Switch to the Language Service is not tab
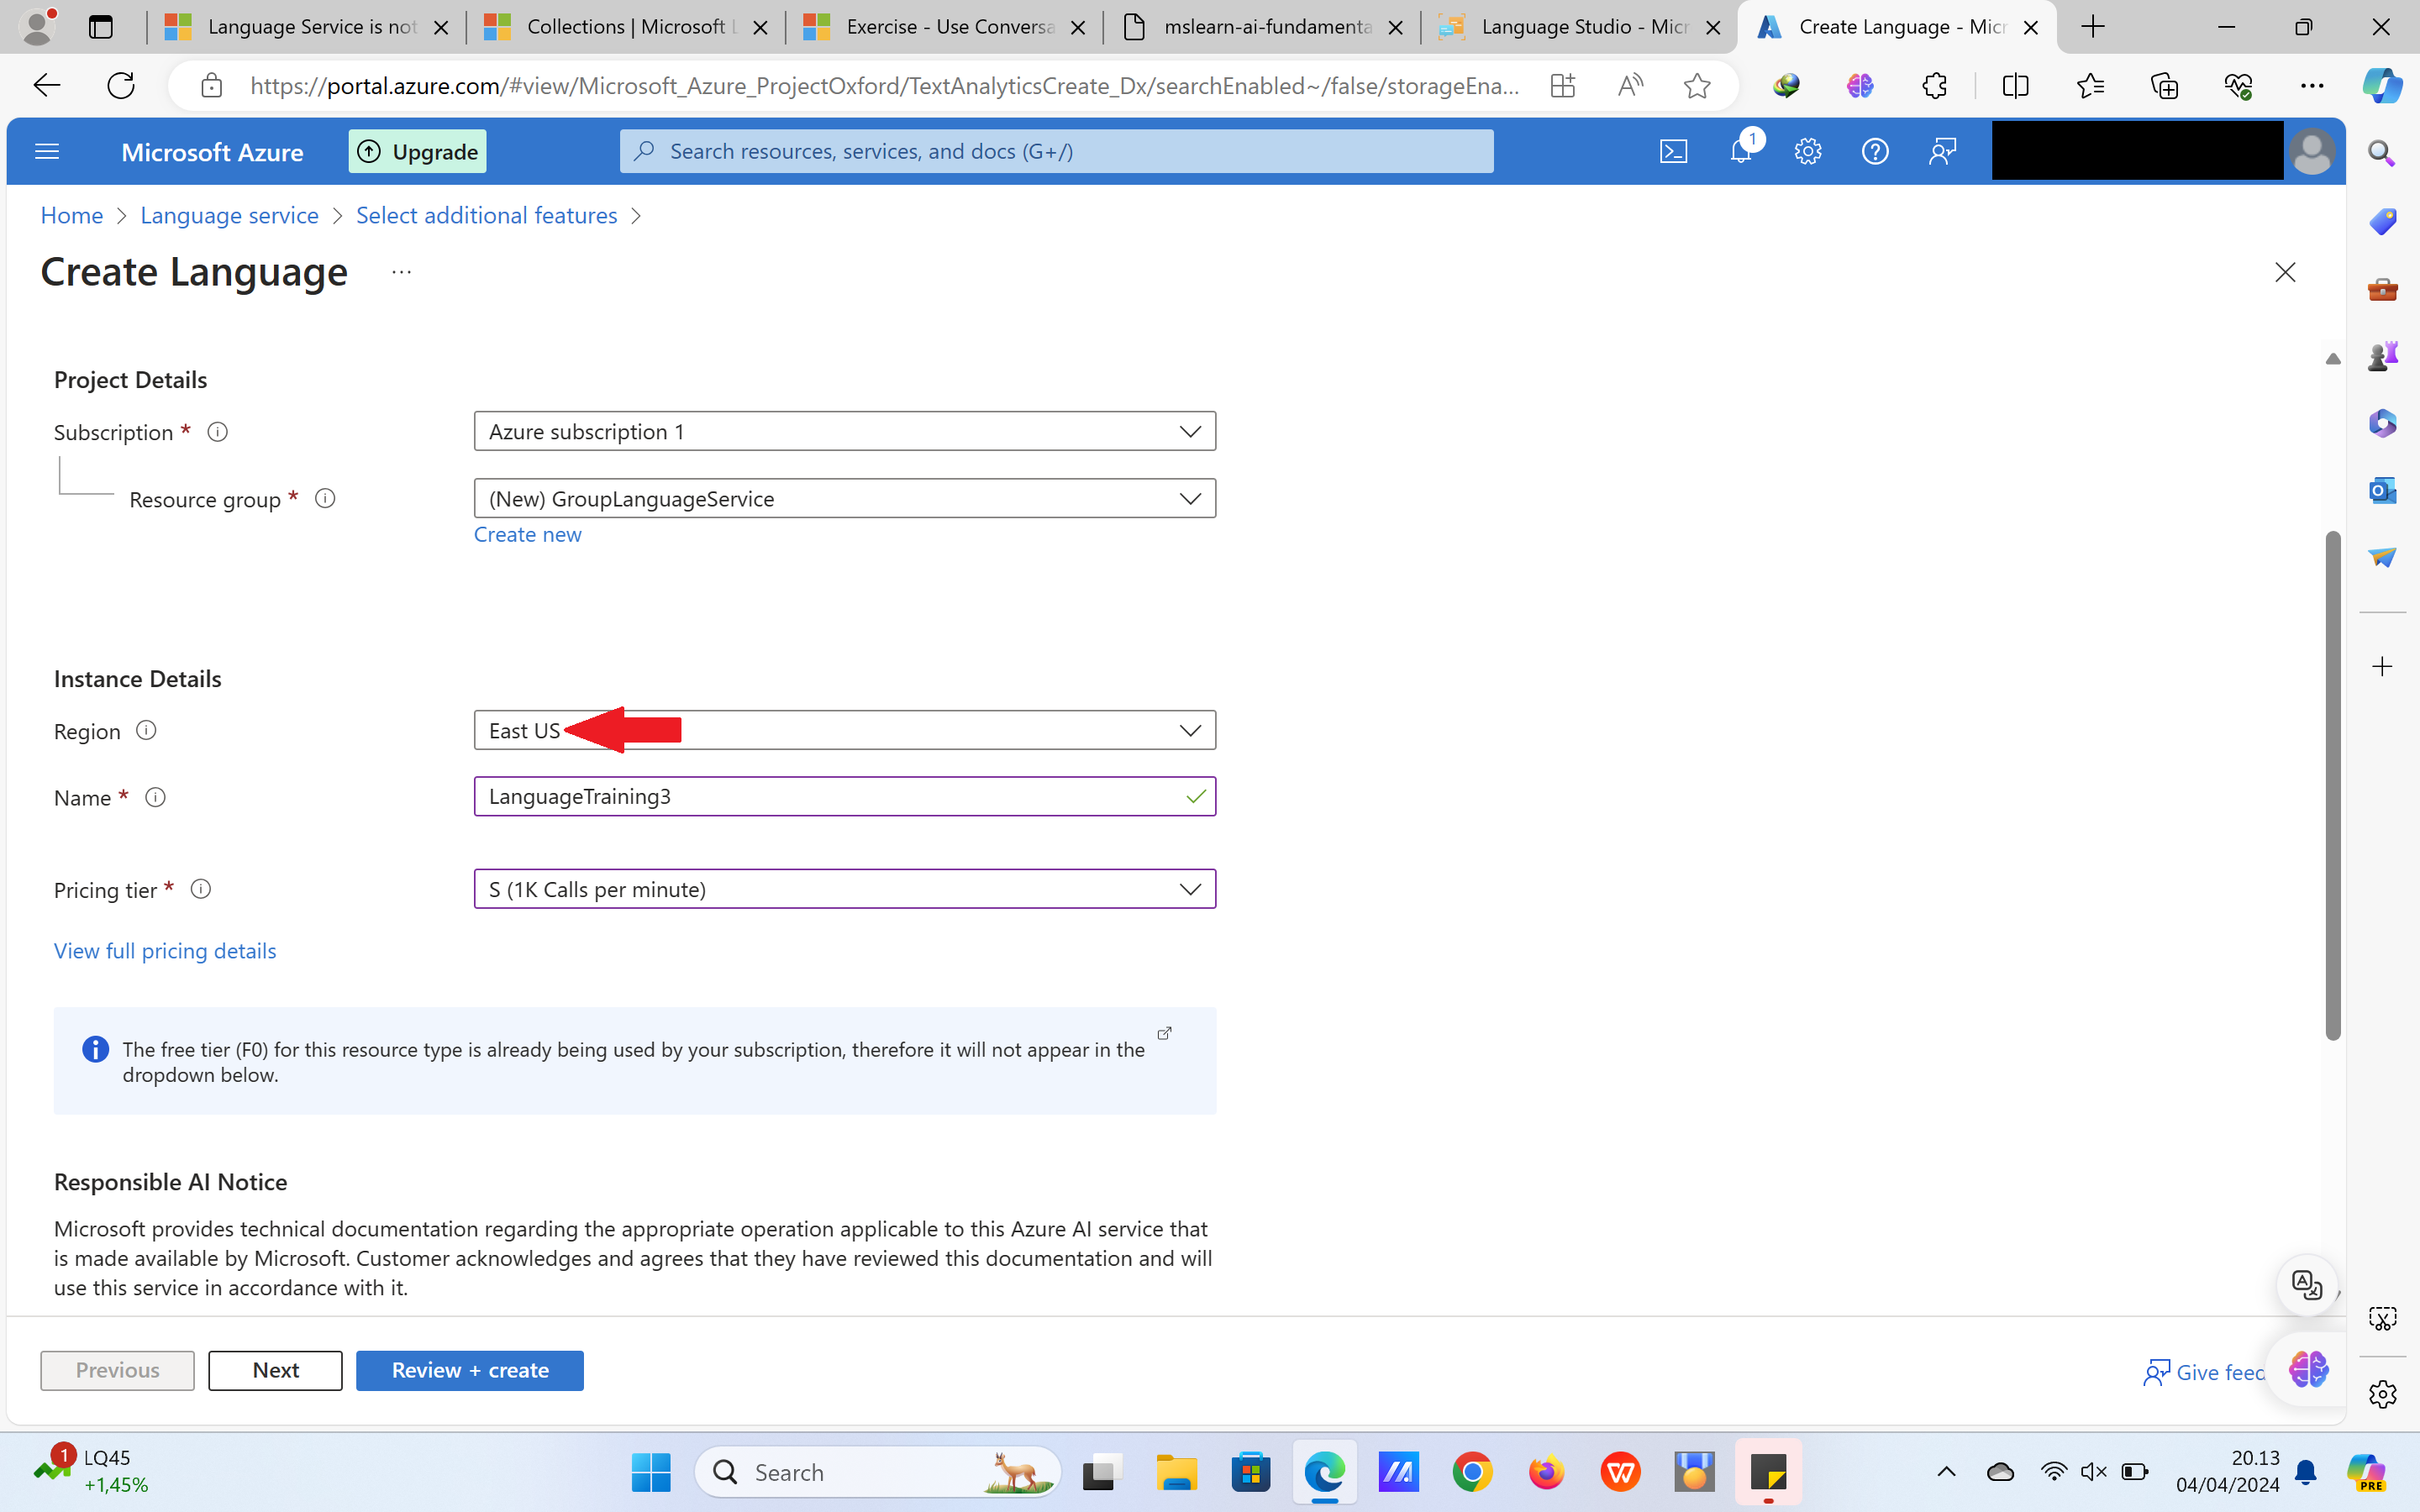Image resolution: width=2420 pixels, height=1512 pixels. tap(305, 27)
